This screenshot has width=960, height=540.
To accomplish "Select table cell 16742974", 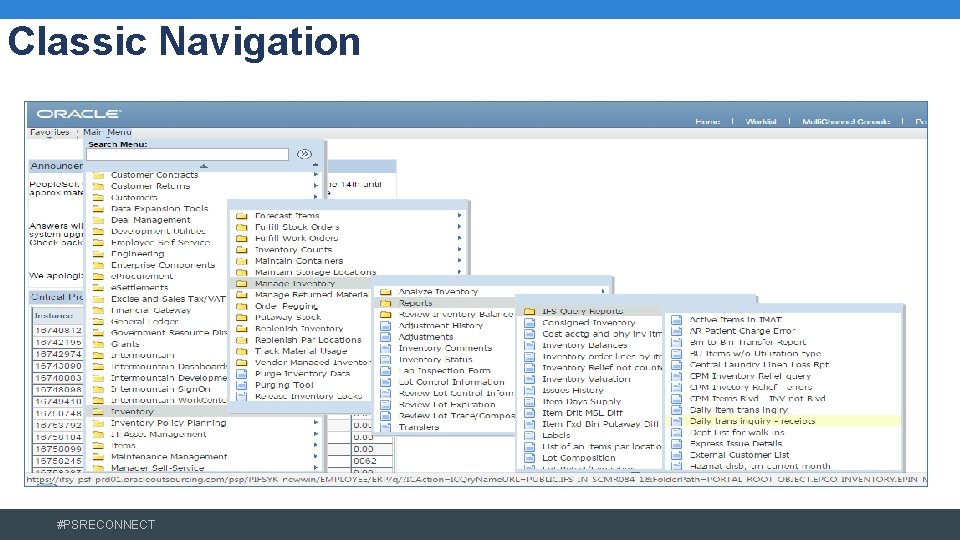I will tap(58, 354).
